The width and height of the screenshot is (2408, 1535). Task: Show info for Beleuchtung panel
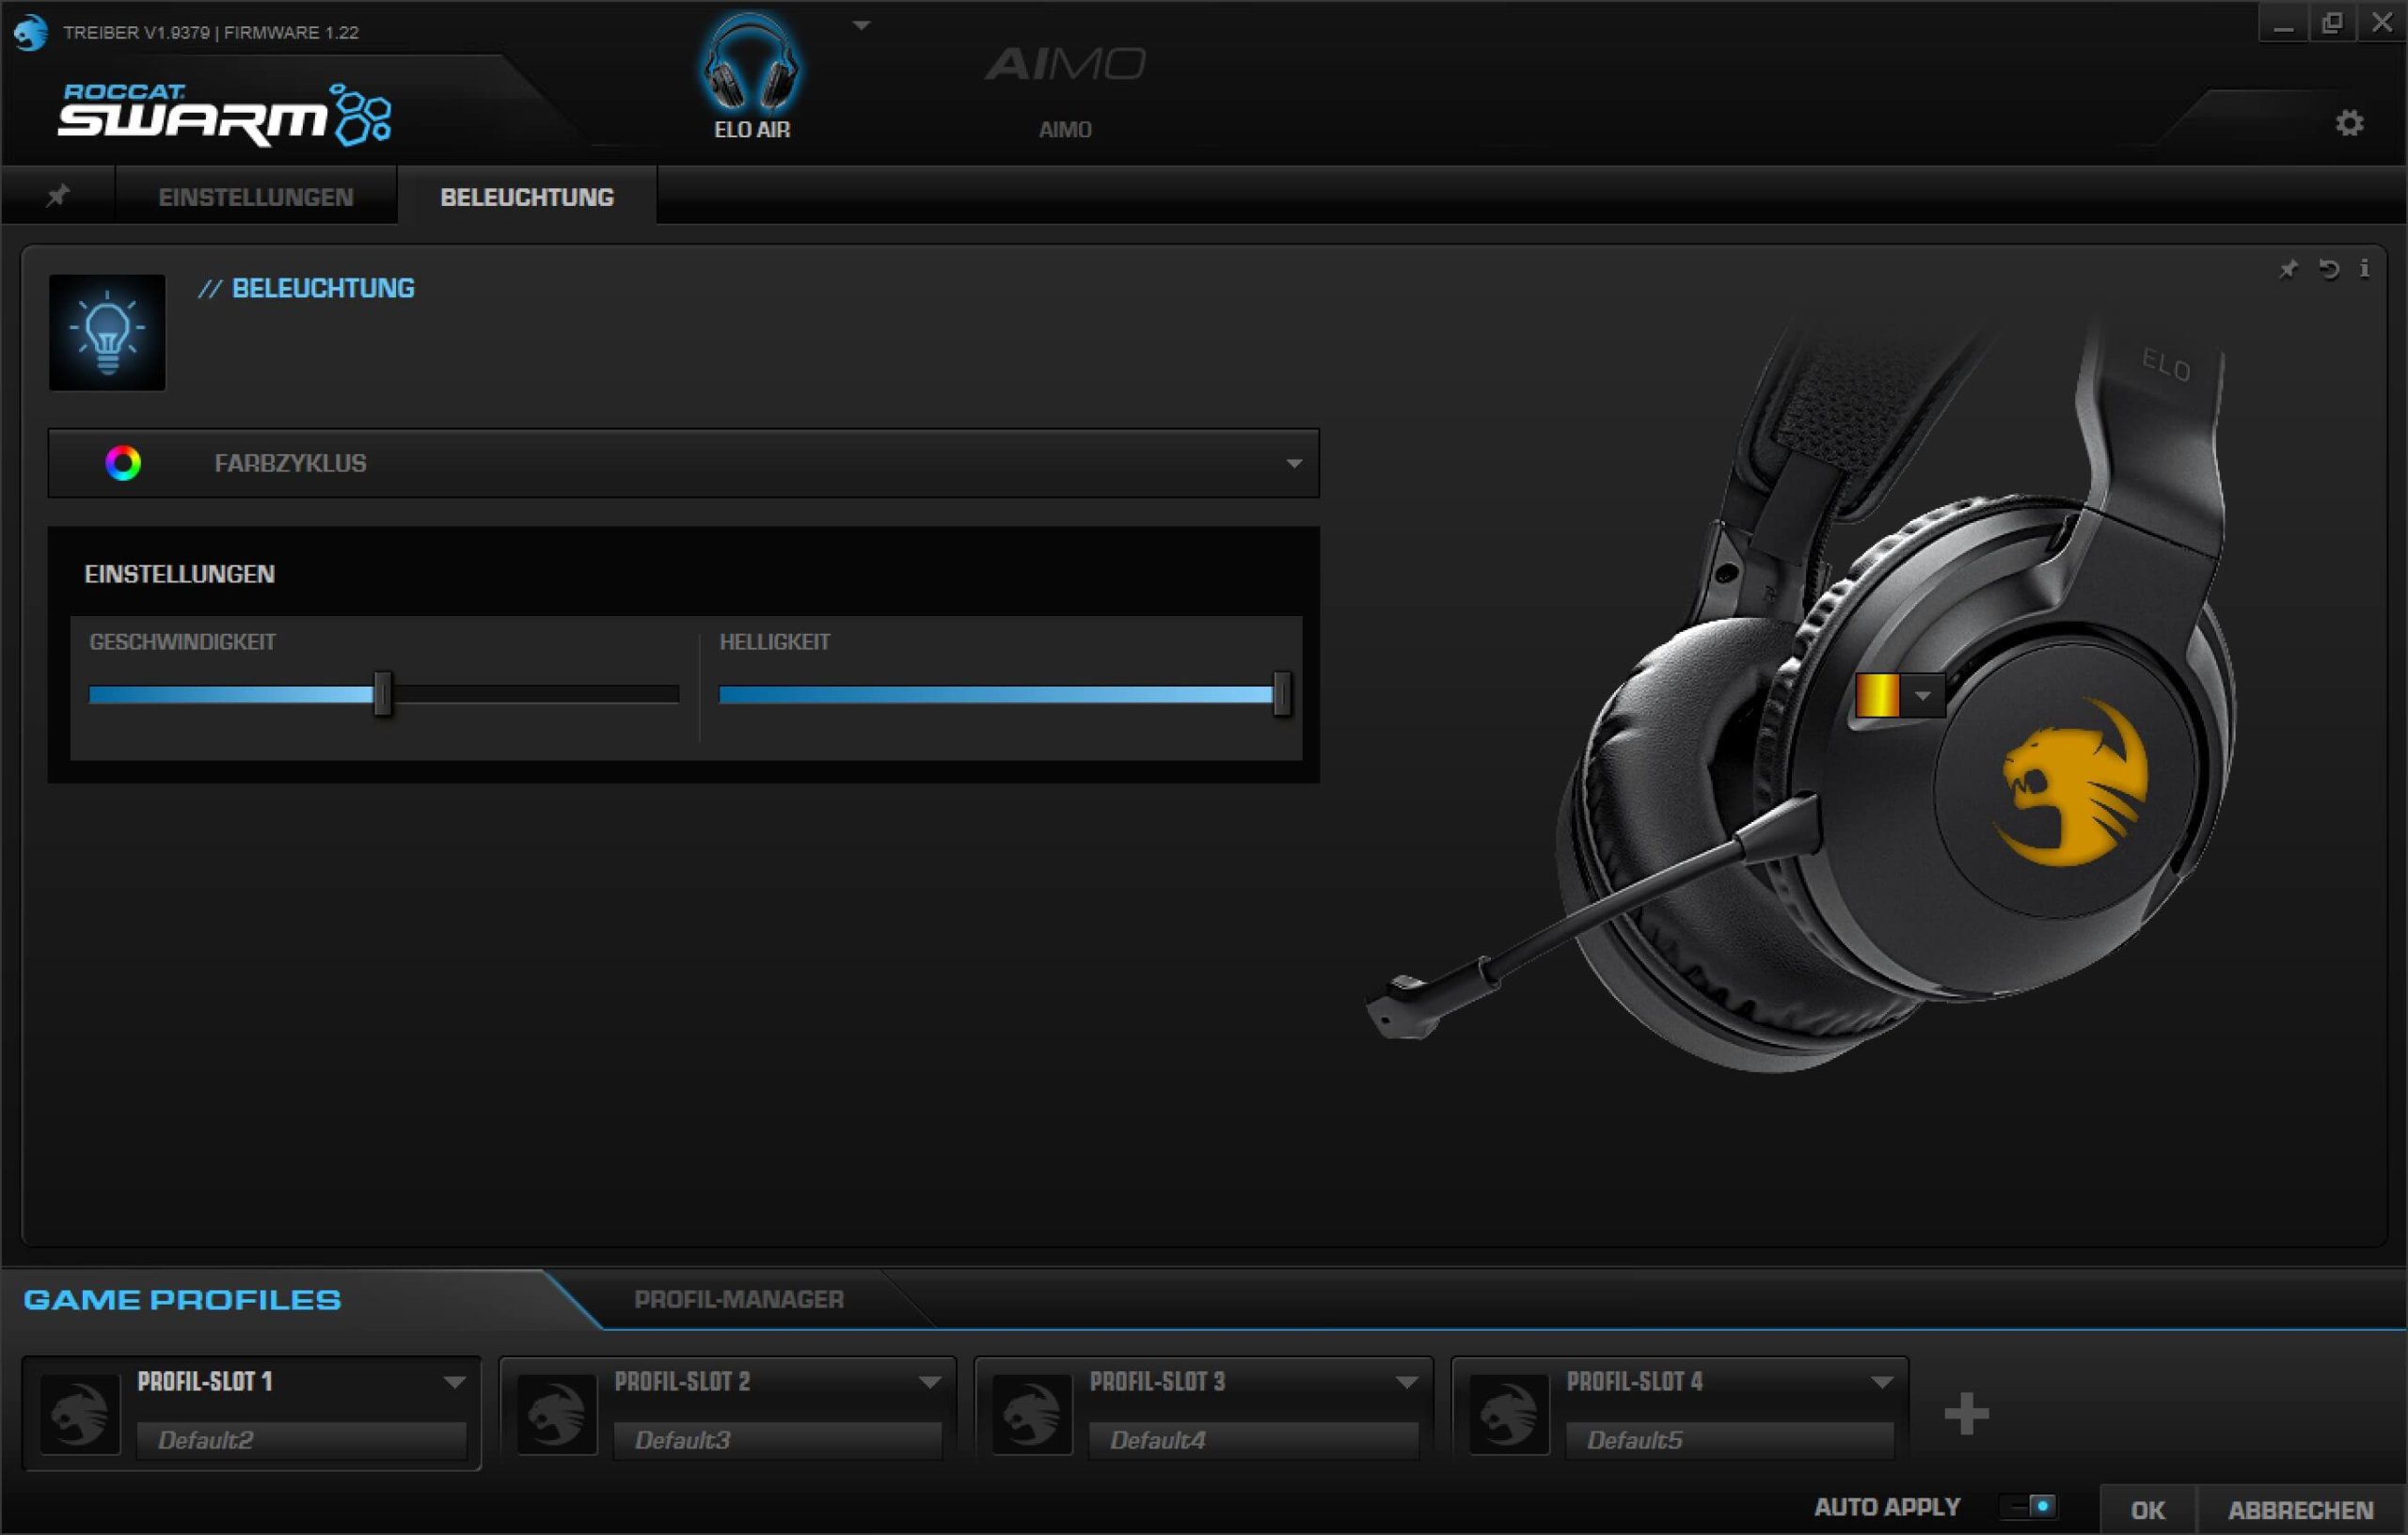coord(2364,268)
